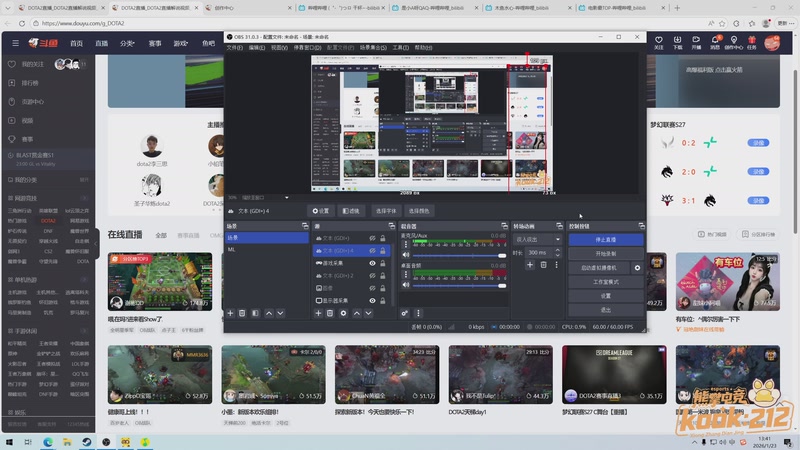
Task: Click 启动虚拟摄像机 button
Action: [x=599, y=268]
